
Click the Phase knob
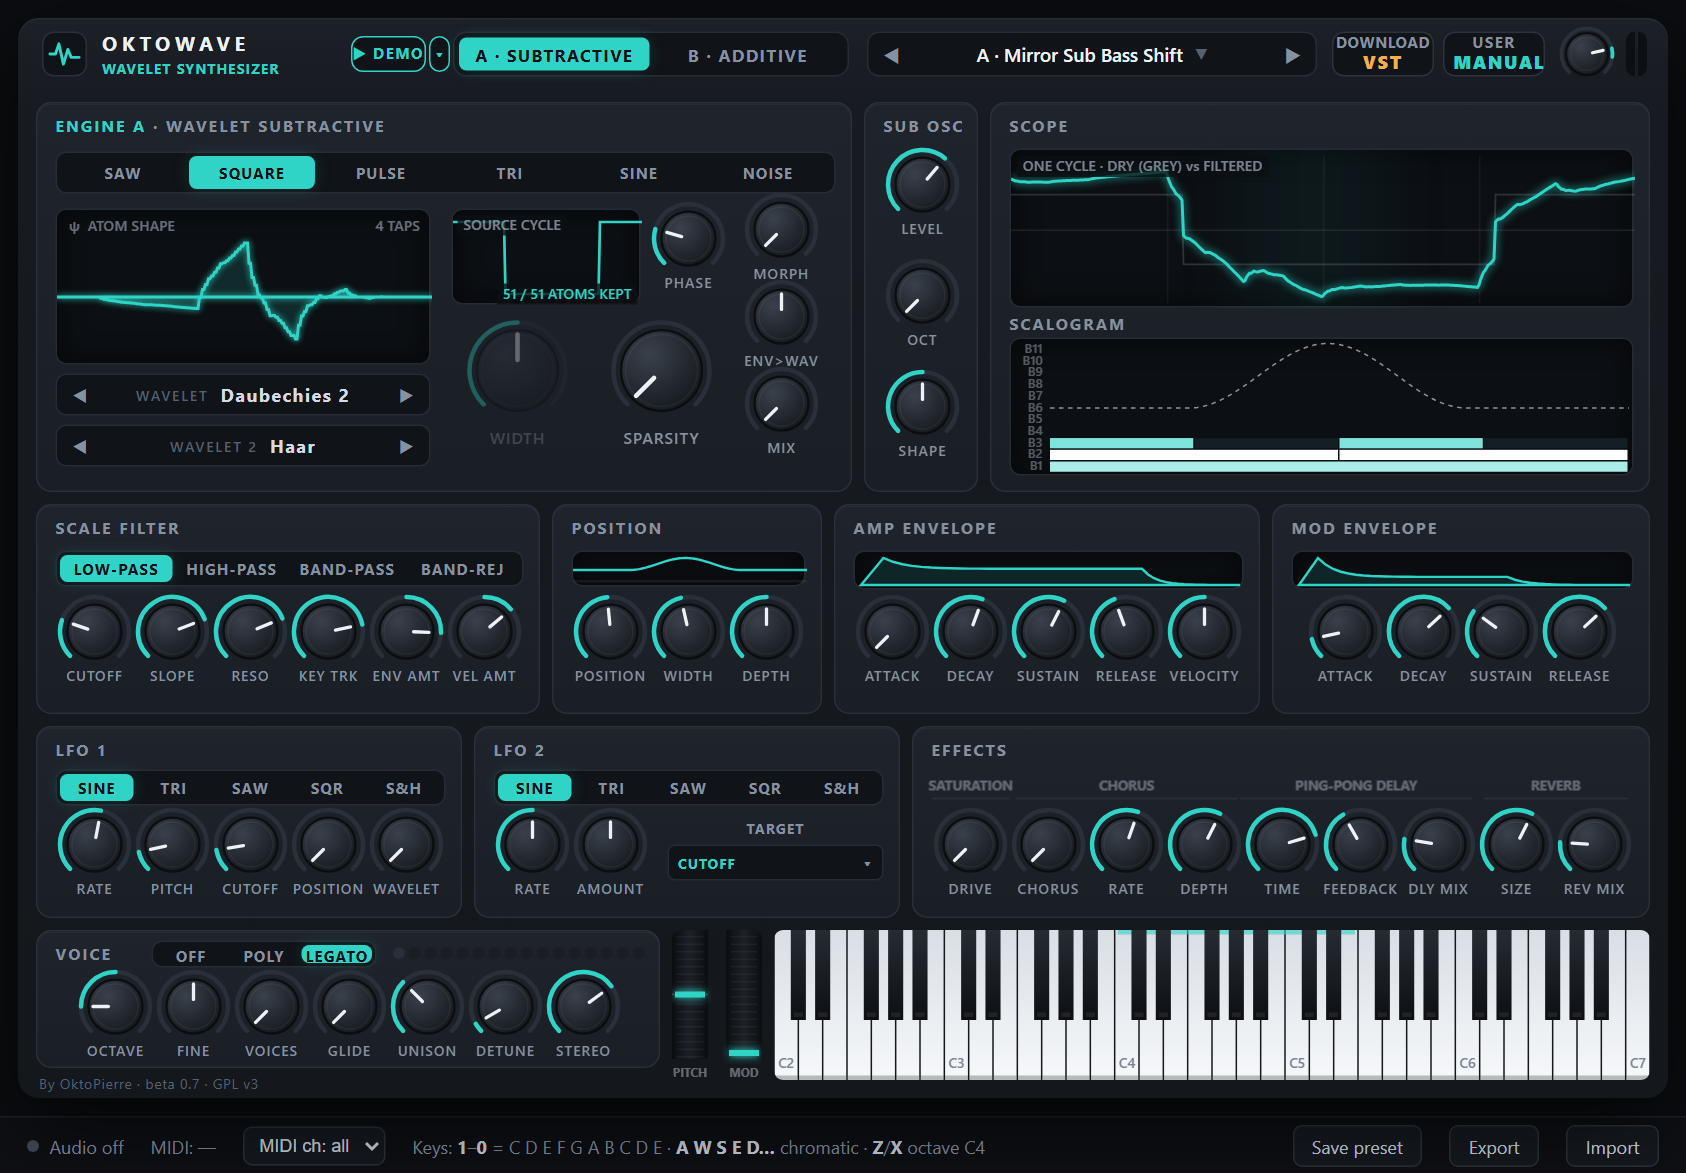pos(688,239)
